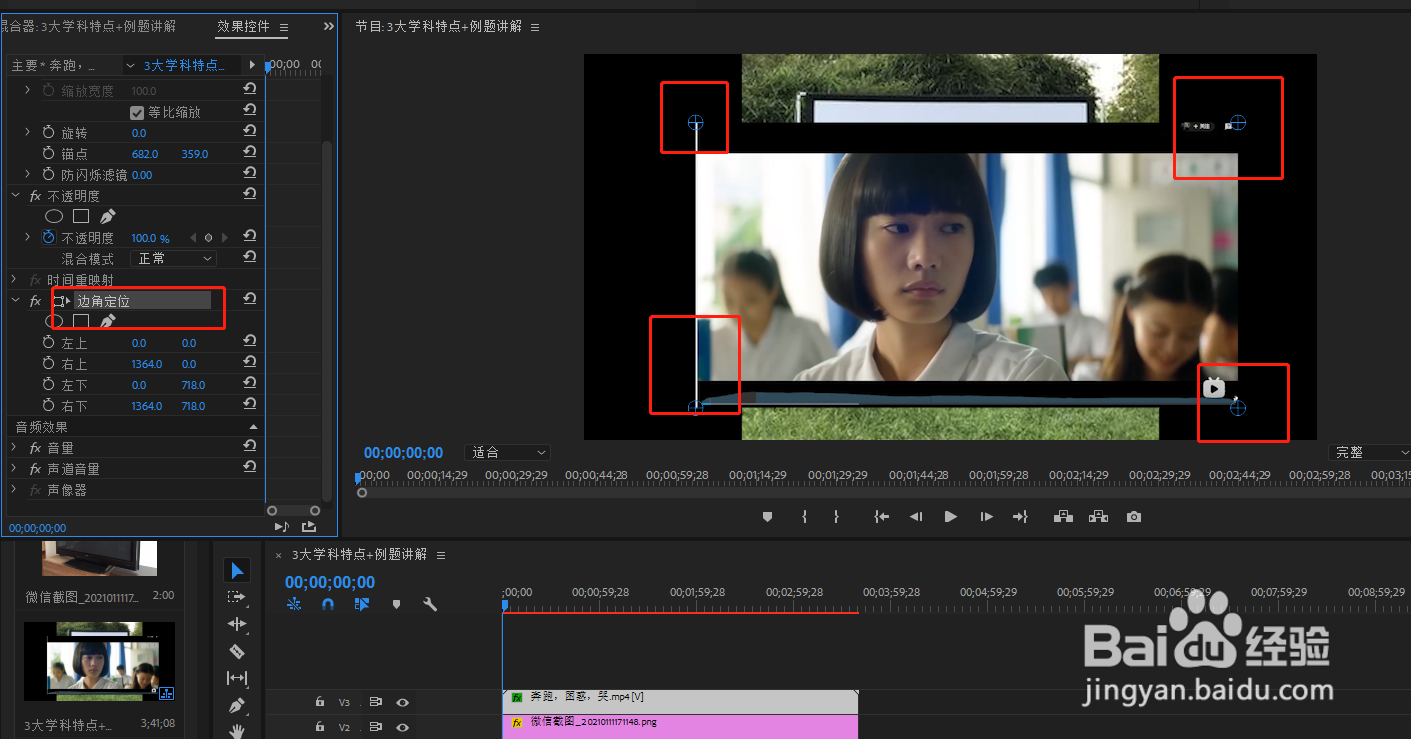Toggle the 不透明度 animation stopwatch
This screenshot has width=1411, height=739.
click(x=48, y=238)
